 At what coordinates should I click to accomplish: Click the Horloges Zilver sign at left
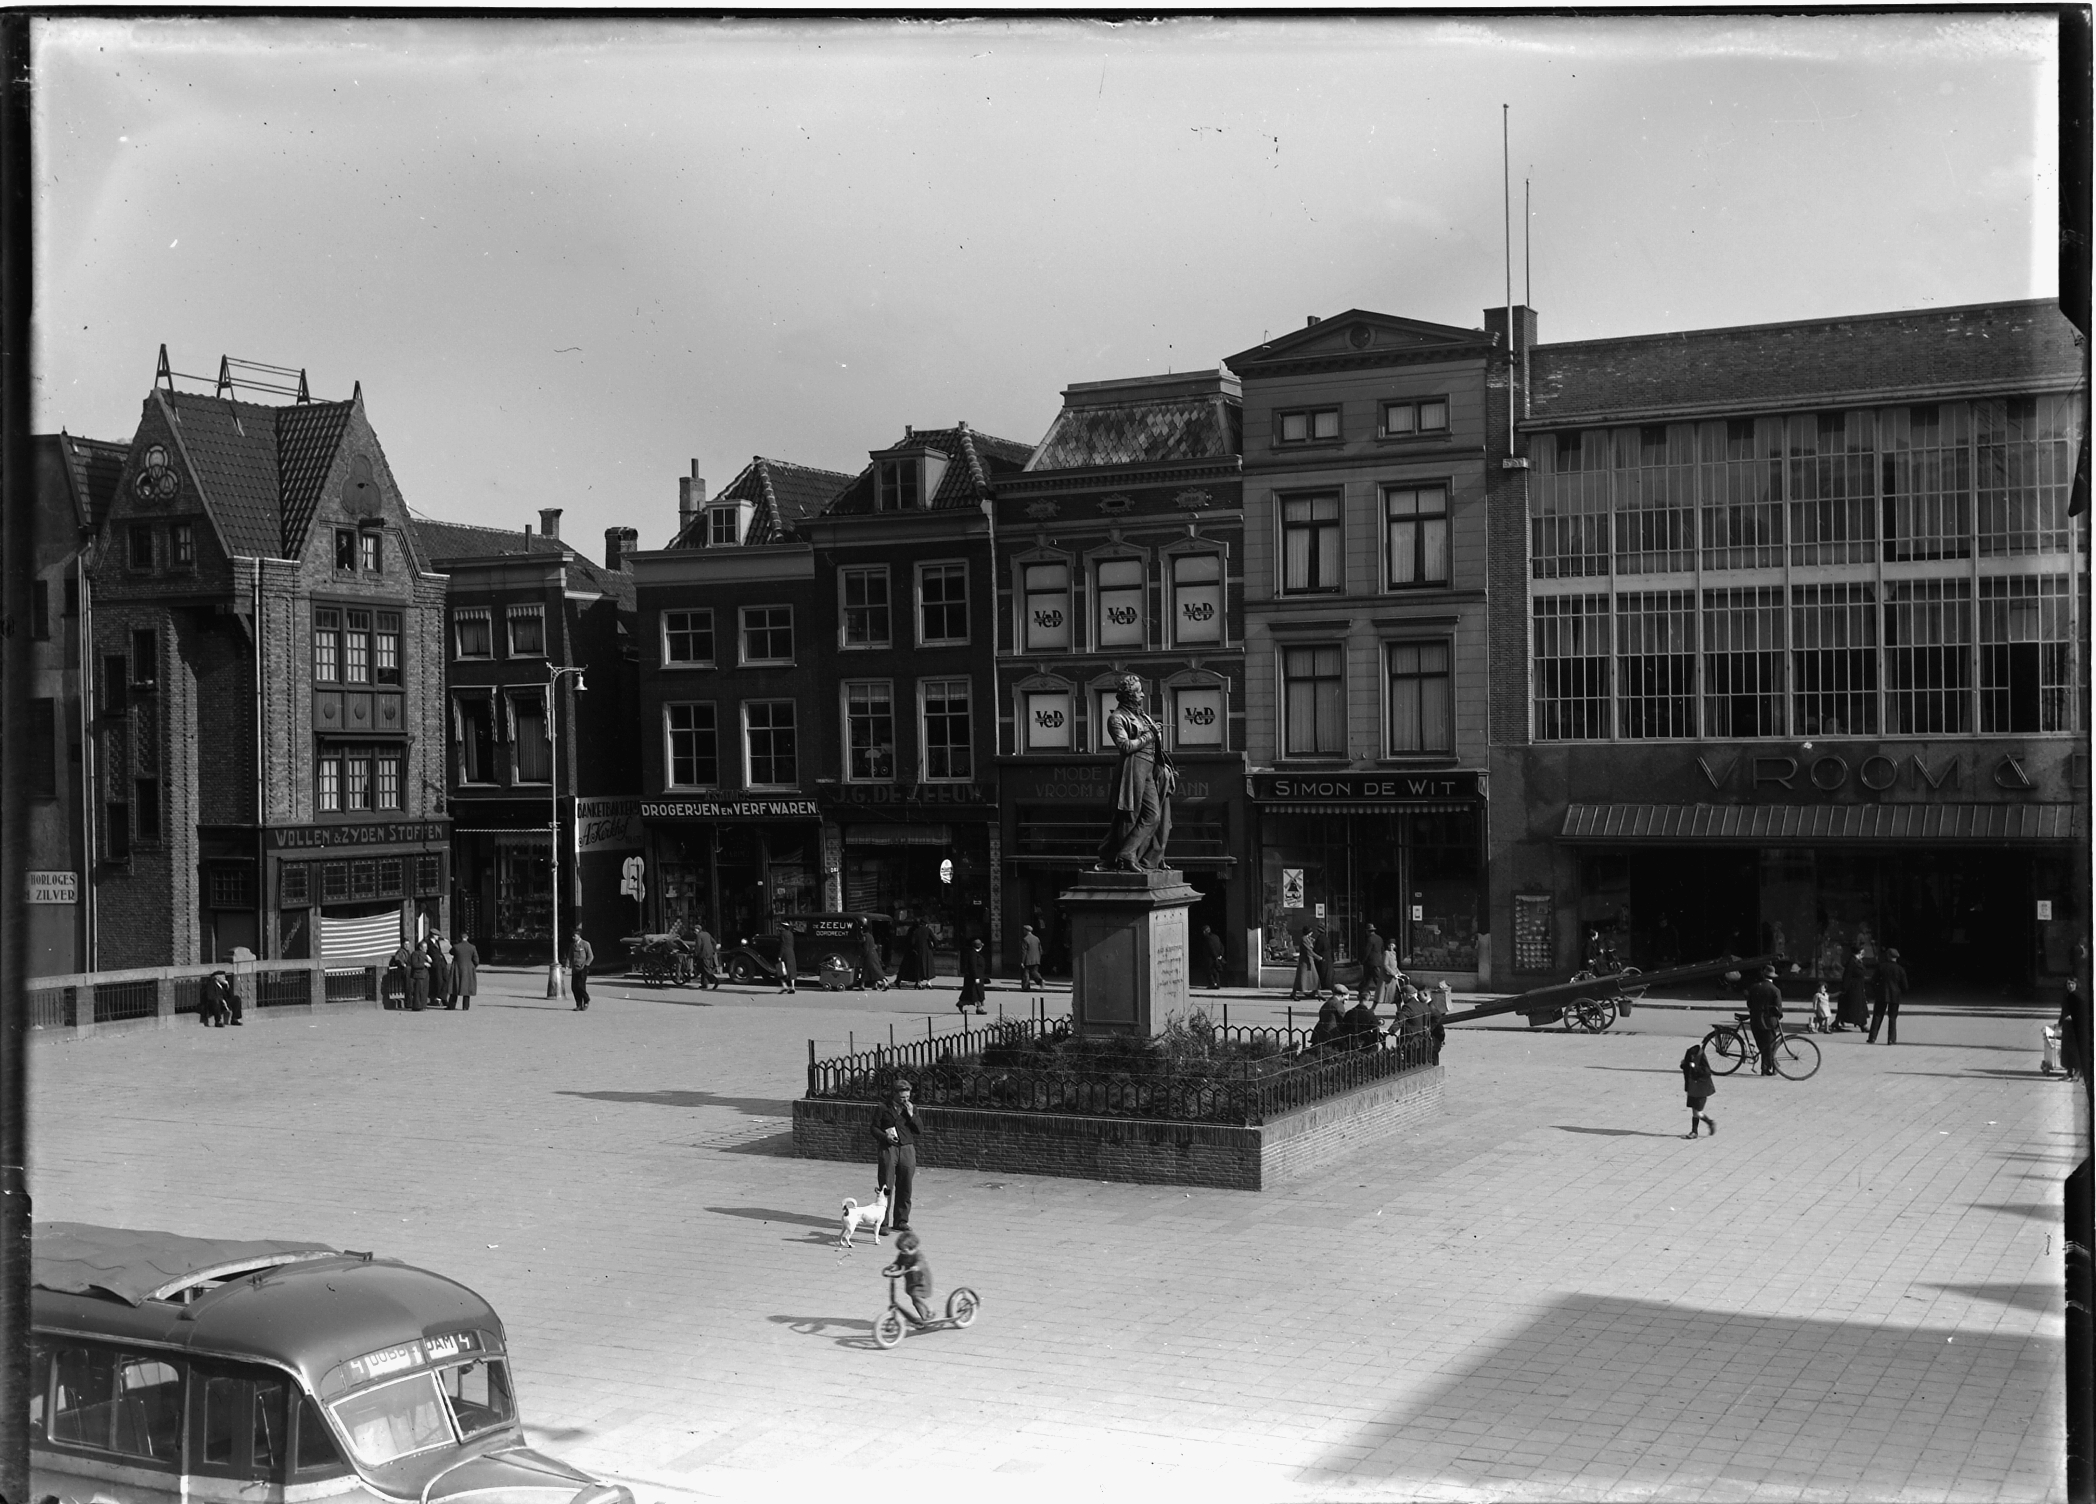click(52, 887)
